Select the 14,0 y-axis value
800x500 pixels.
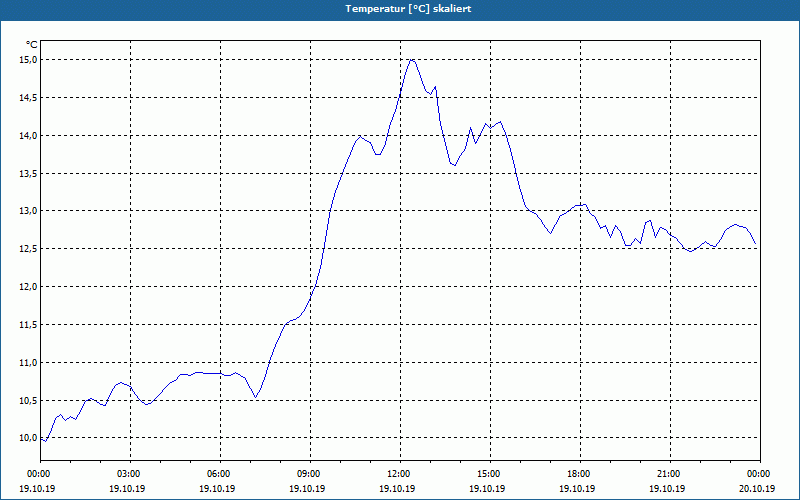(28, 136)
